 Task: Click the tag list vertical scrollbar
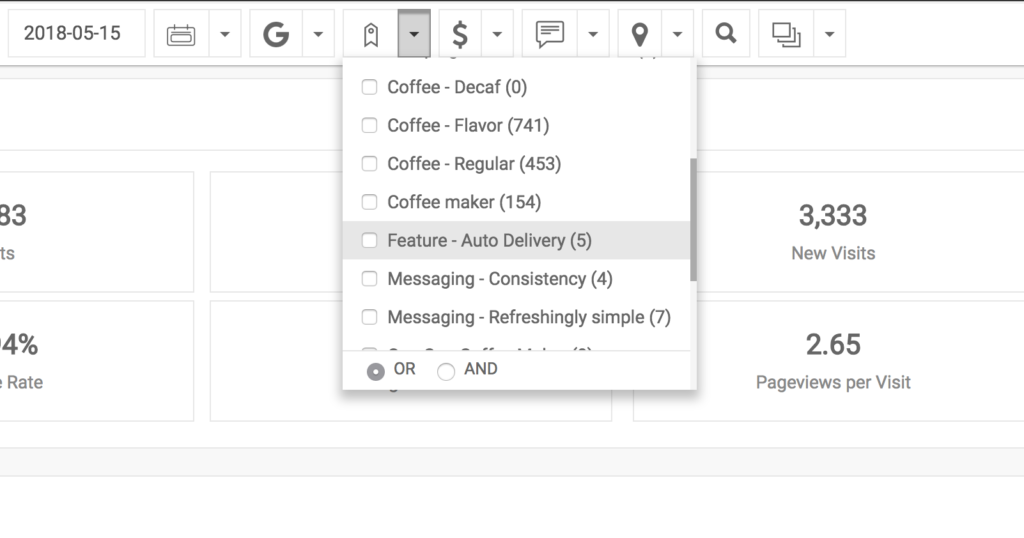693,219
